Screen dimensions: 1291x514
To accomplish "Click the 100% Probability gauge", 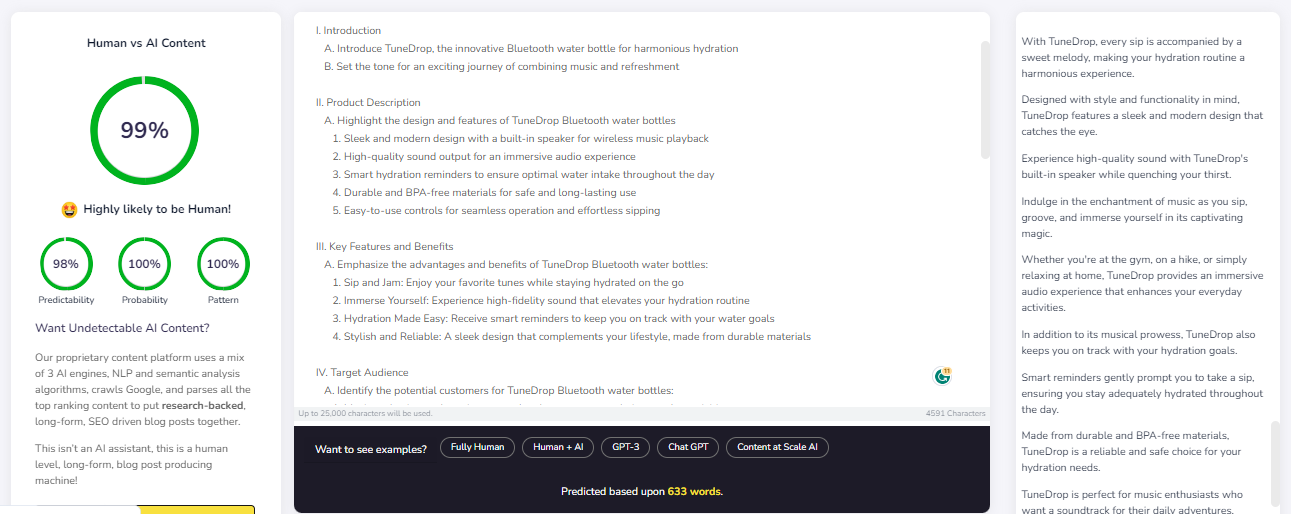I will (x=145, y=264).
